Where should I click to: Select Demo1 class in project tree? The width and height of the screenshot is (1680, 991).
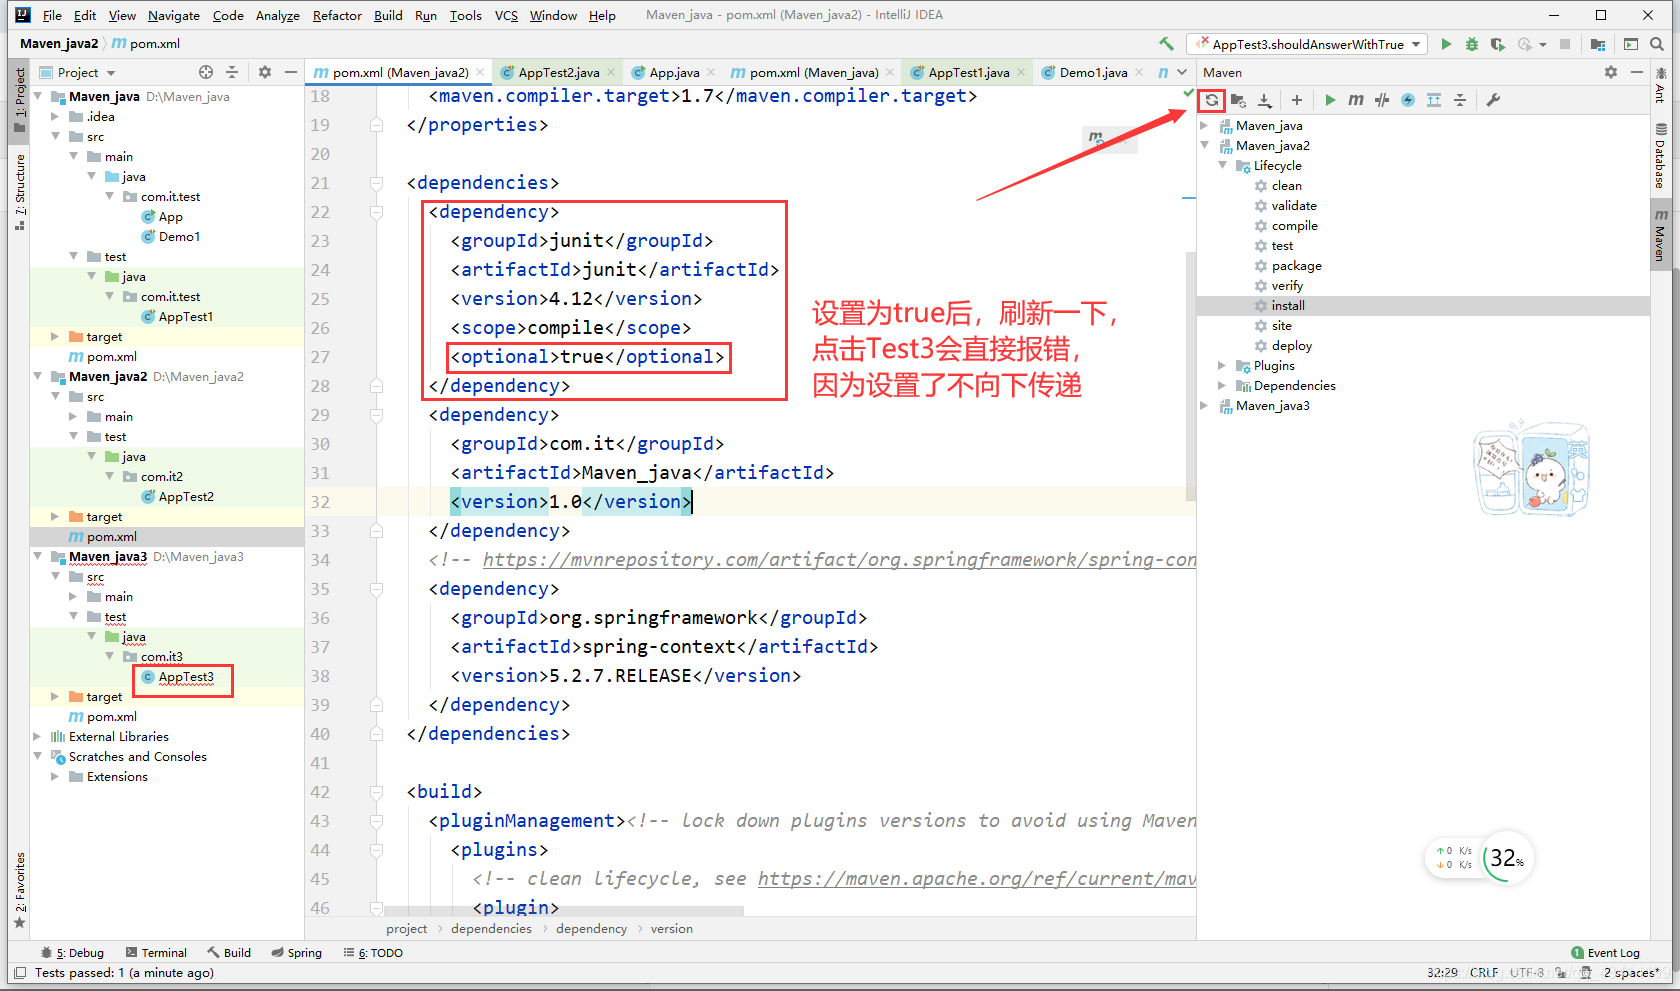tap(179, 237)
